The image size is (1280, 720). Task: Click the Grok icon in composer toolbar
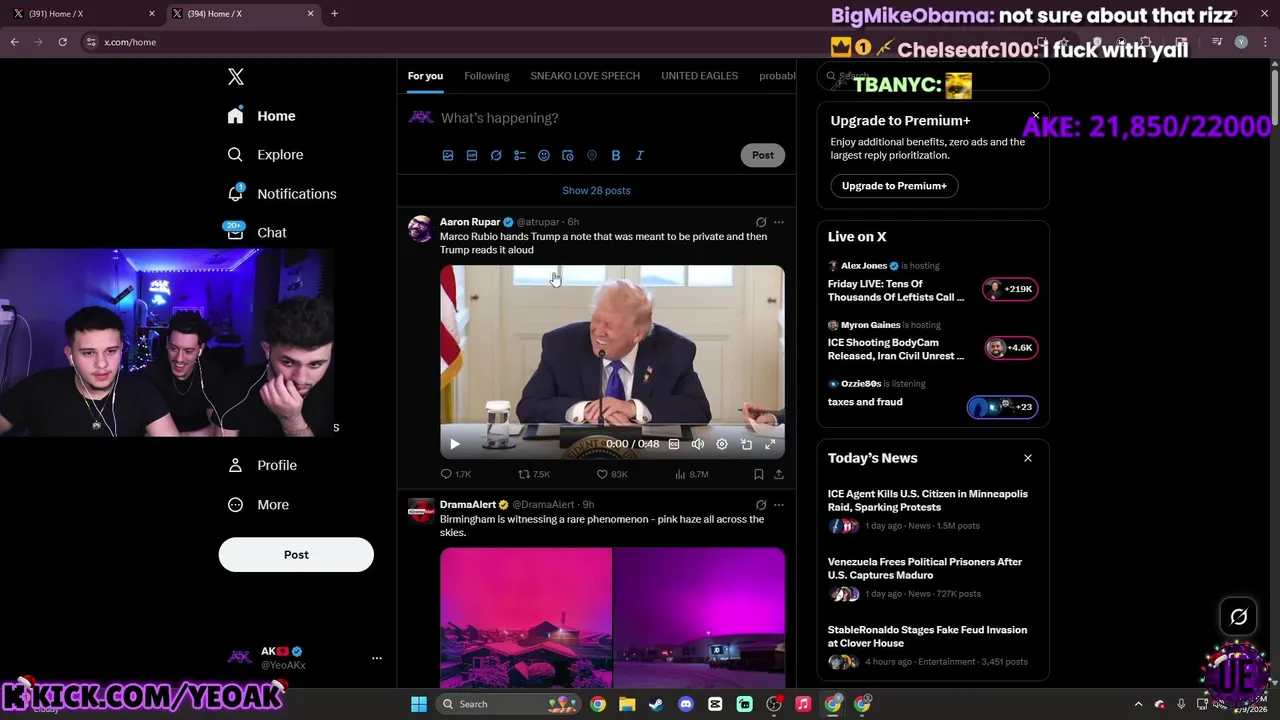[x=496, y=155]
